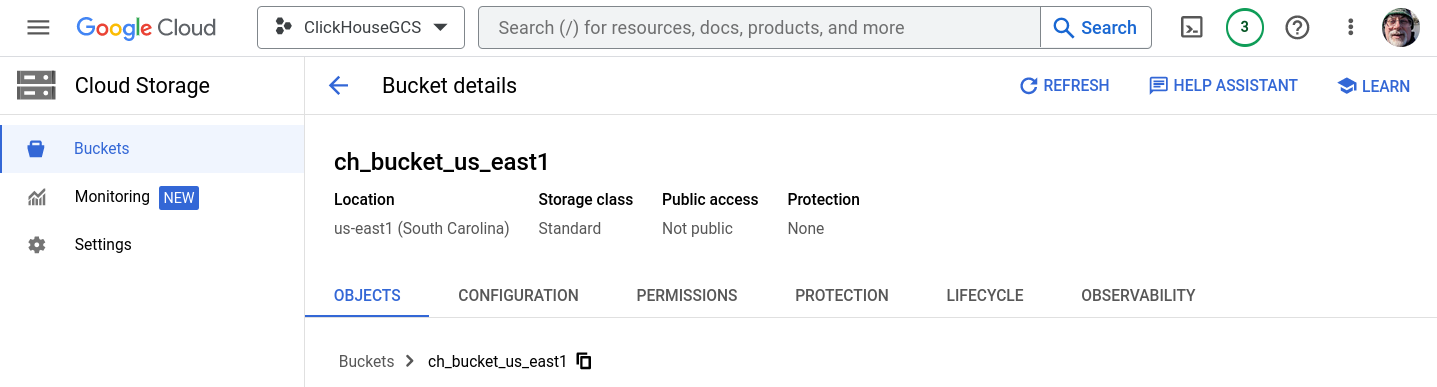Open the help question mark icon

pyautogui.click(x=1297, y=28)
